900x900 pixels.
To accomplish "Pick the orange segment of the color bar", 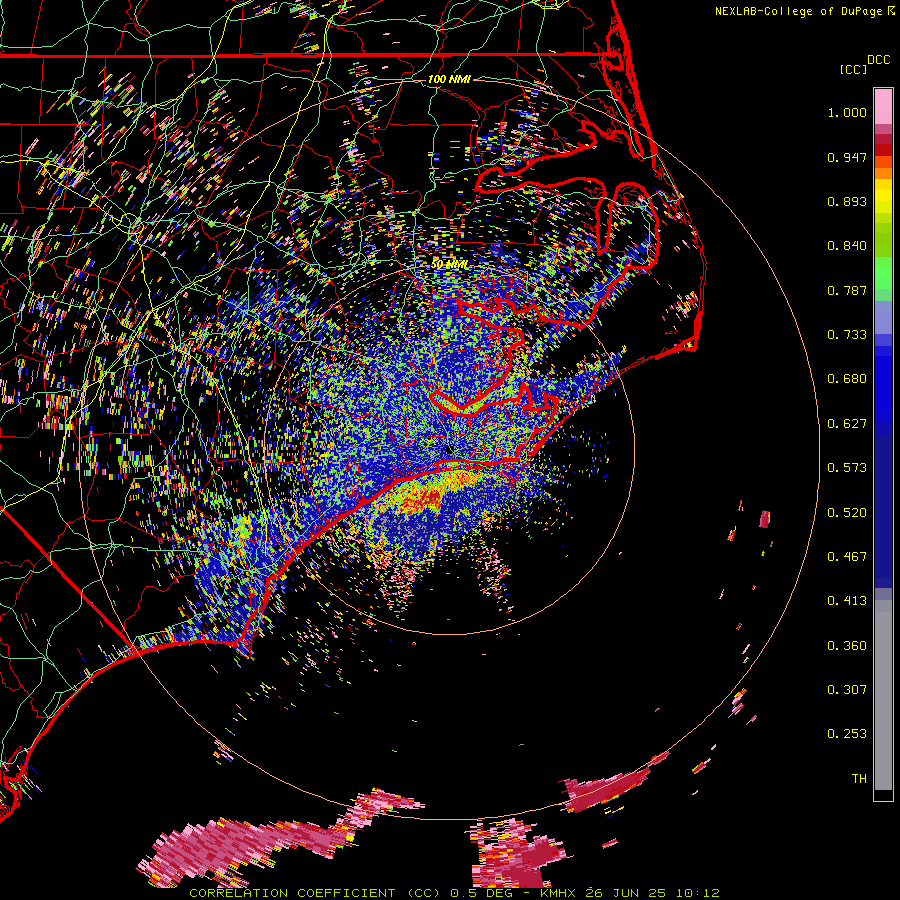I will (x=883, y=173).
